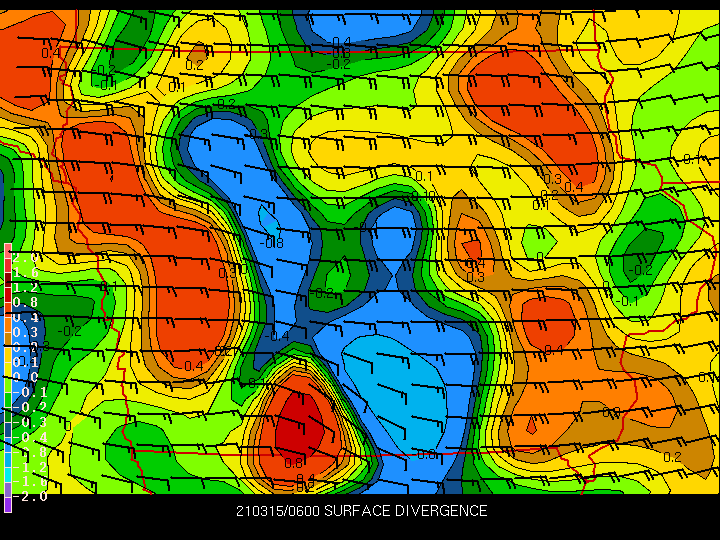This screenshot has width=720, height=540.
Task: Select the 0.2 label near the bottom right corner
Action: [672, 456]
